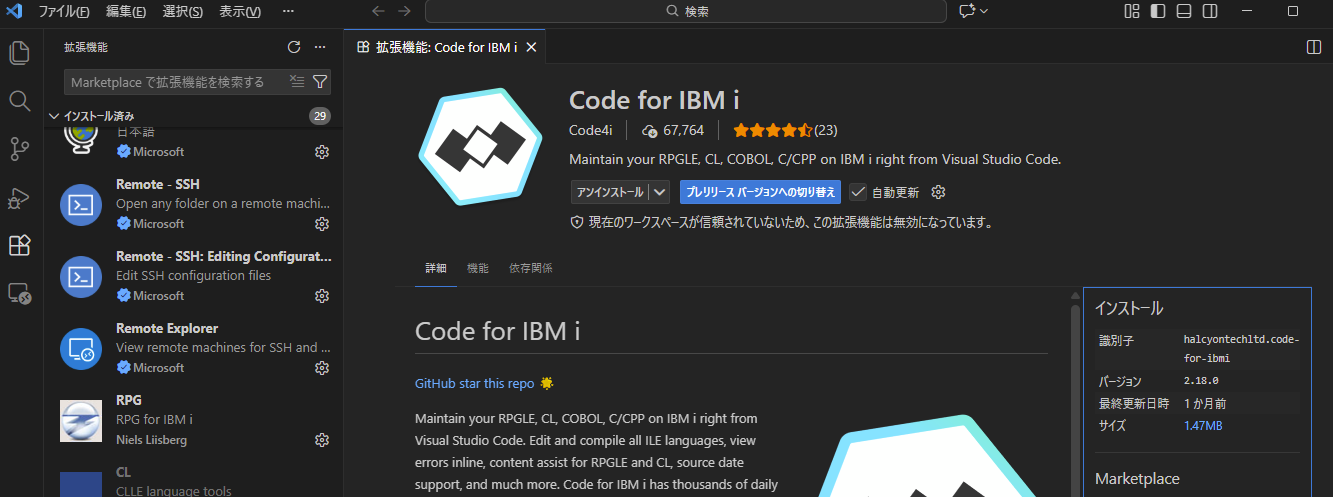
Task: Open settings gear for Remote Explorer extension
Action: coord(322,368)
